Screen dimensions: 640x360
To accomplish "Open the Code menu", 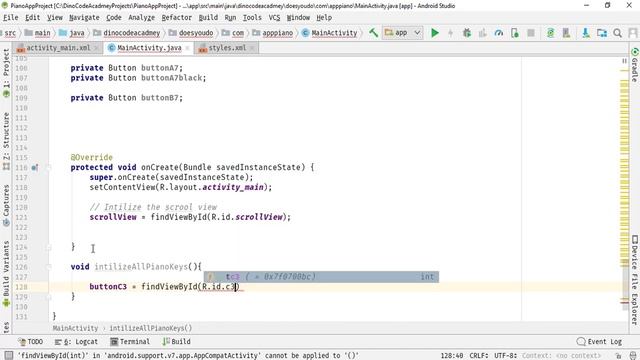I will [114, 18].
